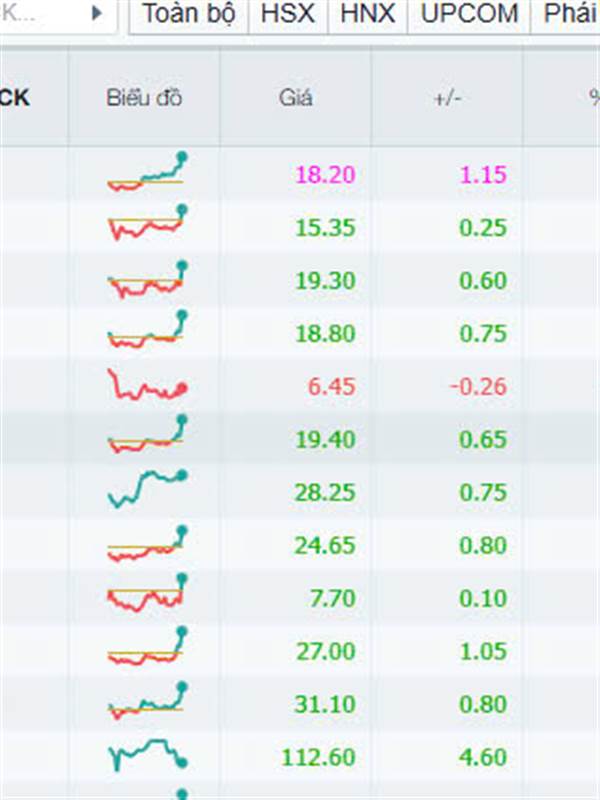Image resolution: width=600 pixels, height=800 pixels.
Task: Switch to the HNX tab
Action: (367, 13)
